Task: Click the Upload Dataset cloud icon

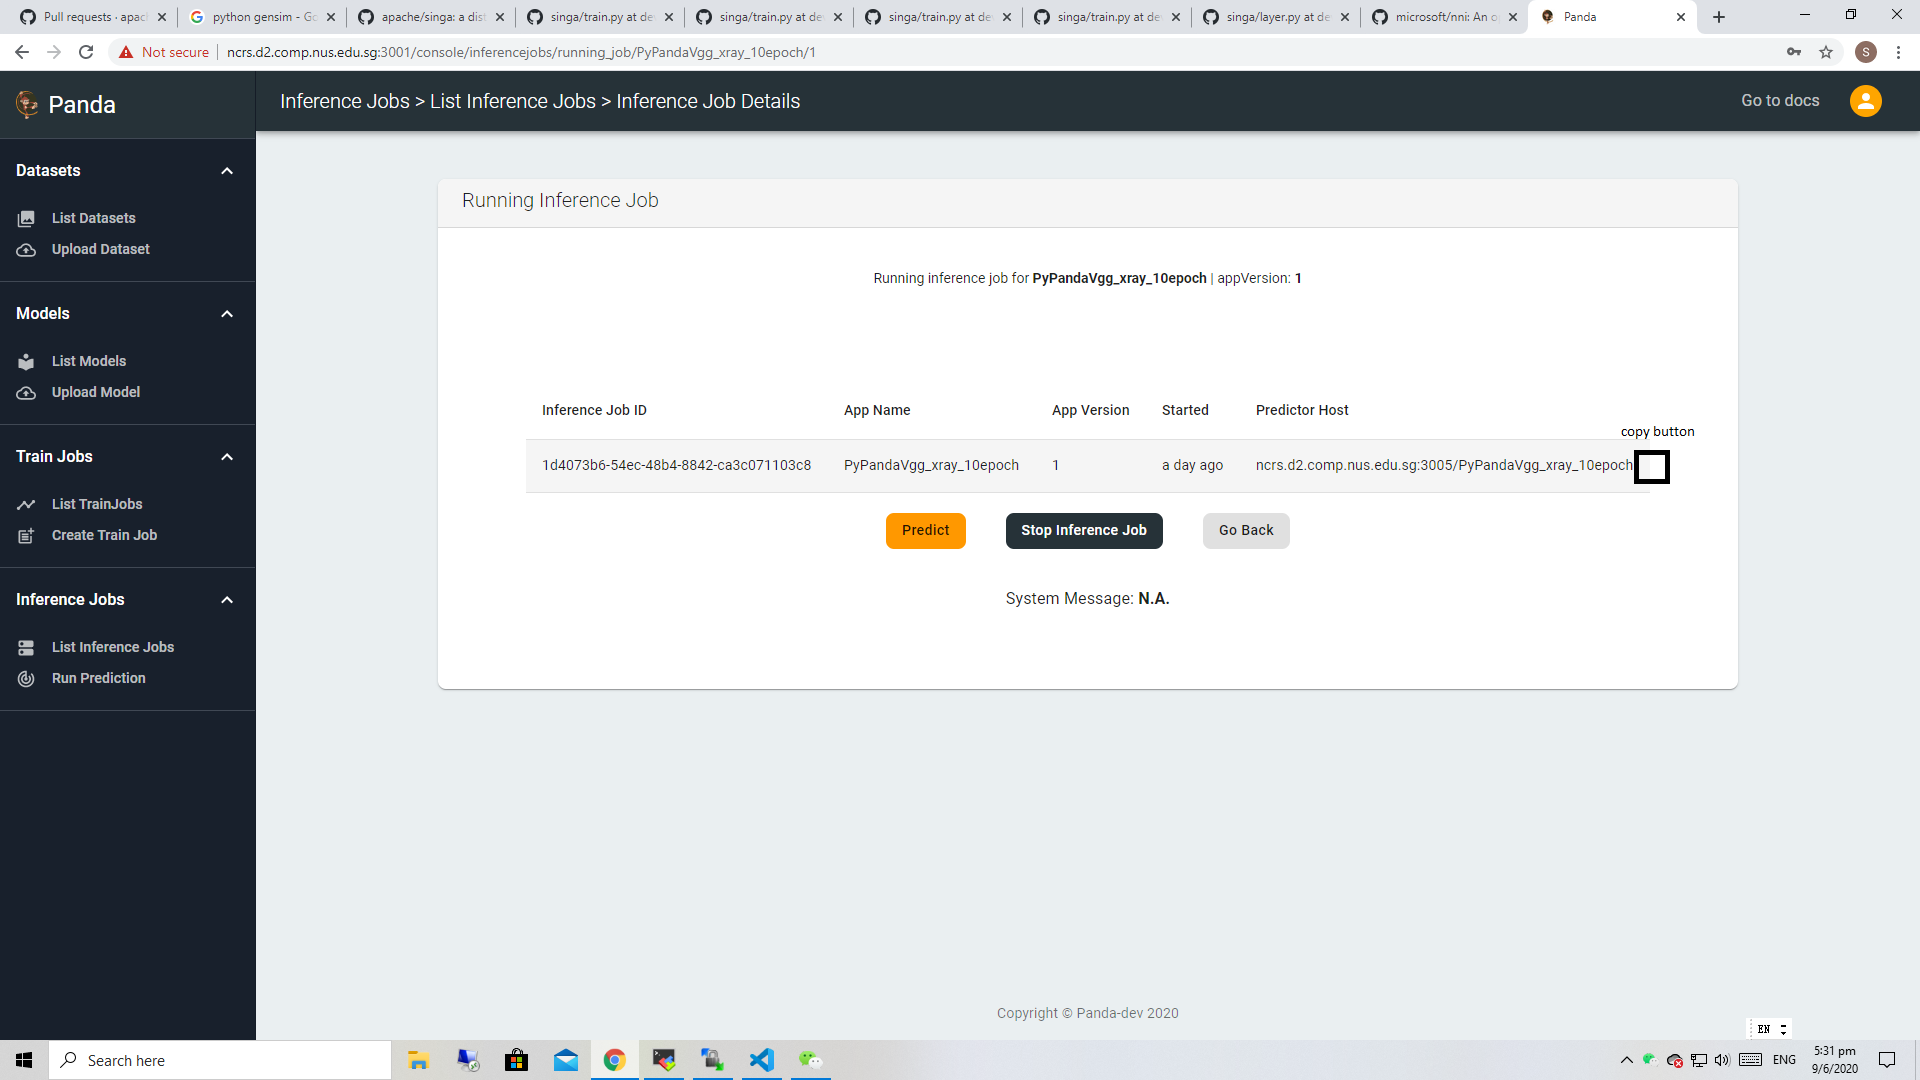Action: pyautogui.click(x=25, y=249)
